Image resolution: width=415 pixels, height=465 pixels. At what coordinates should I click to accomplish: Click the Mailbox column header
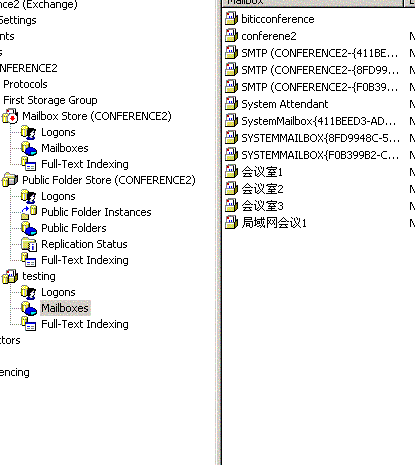pyautogui.click(x=313, y=2)
